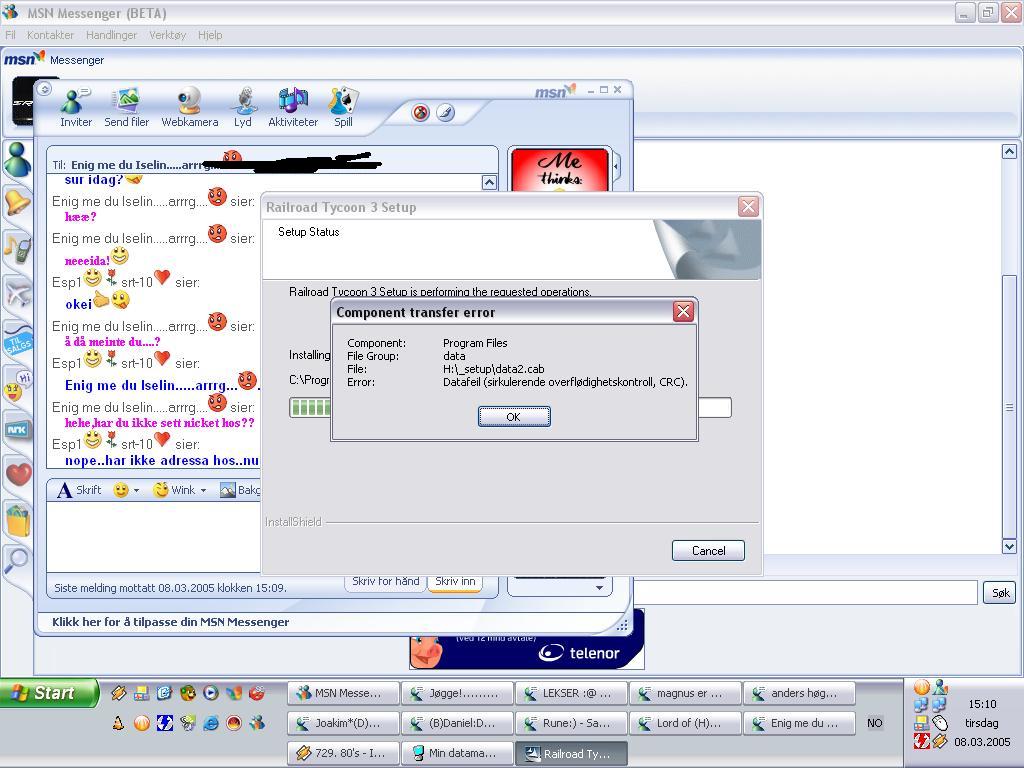
Task: Open the airplane travel tab in sidebar
Action: click(x=17, y=293)
